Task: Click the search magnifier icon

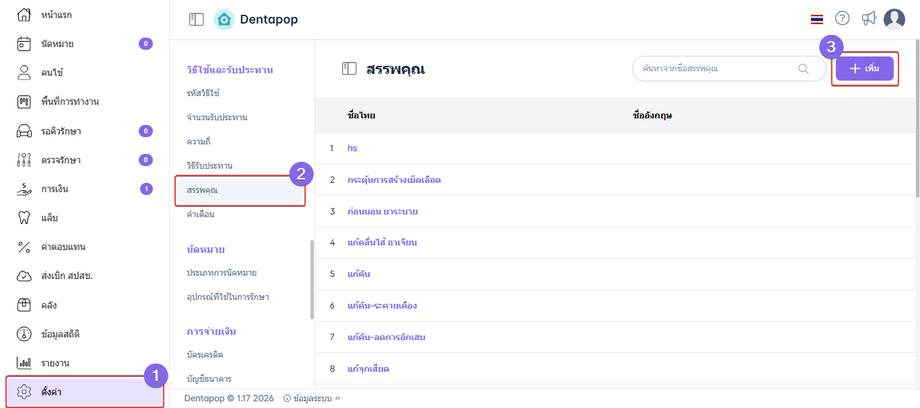Action: click(803, 69)
